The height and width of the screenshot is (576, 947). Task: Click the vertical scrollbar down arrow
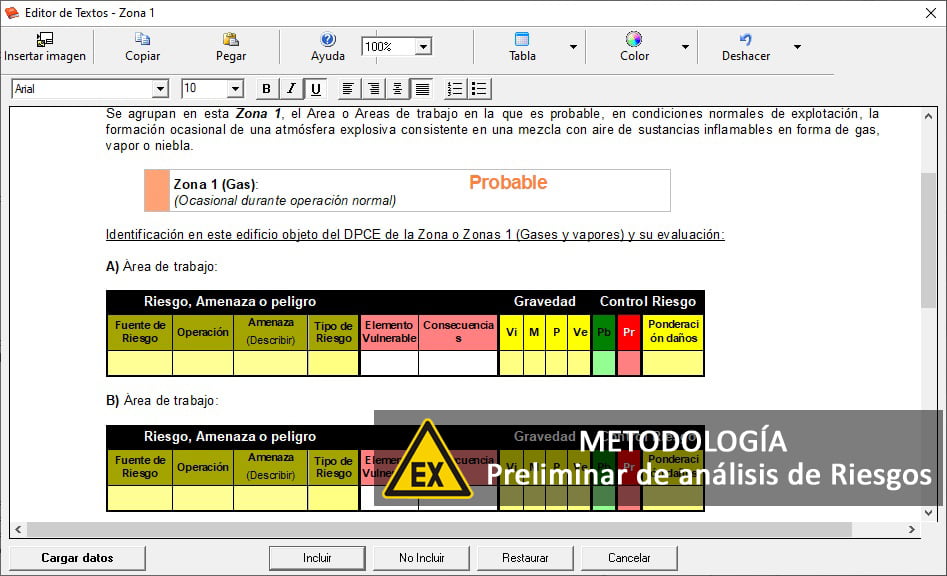(928, 513)
